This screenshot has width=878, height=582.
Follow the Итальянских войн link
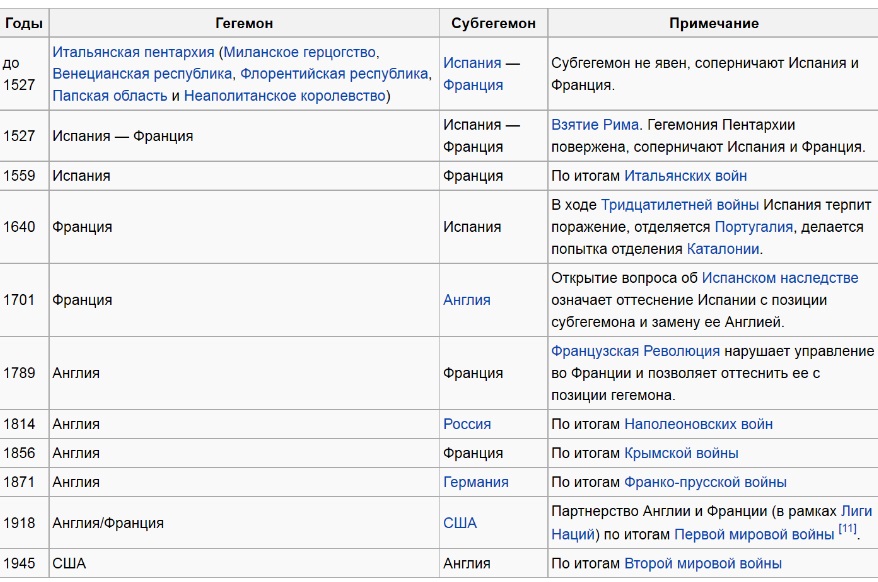coord(685,176)
